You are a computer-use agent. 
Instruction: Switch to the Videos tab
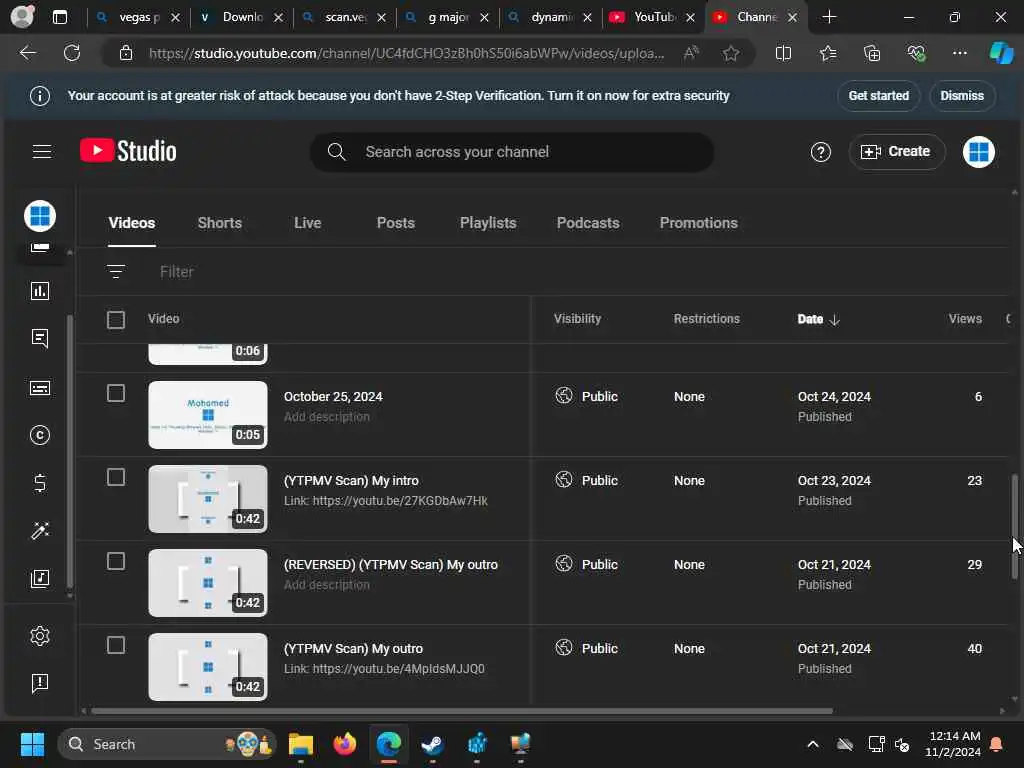(x=132, y=223)
